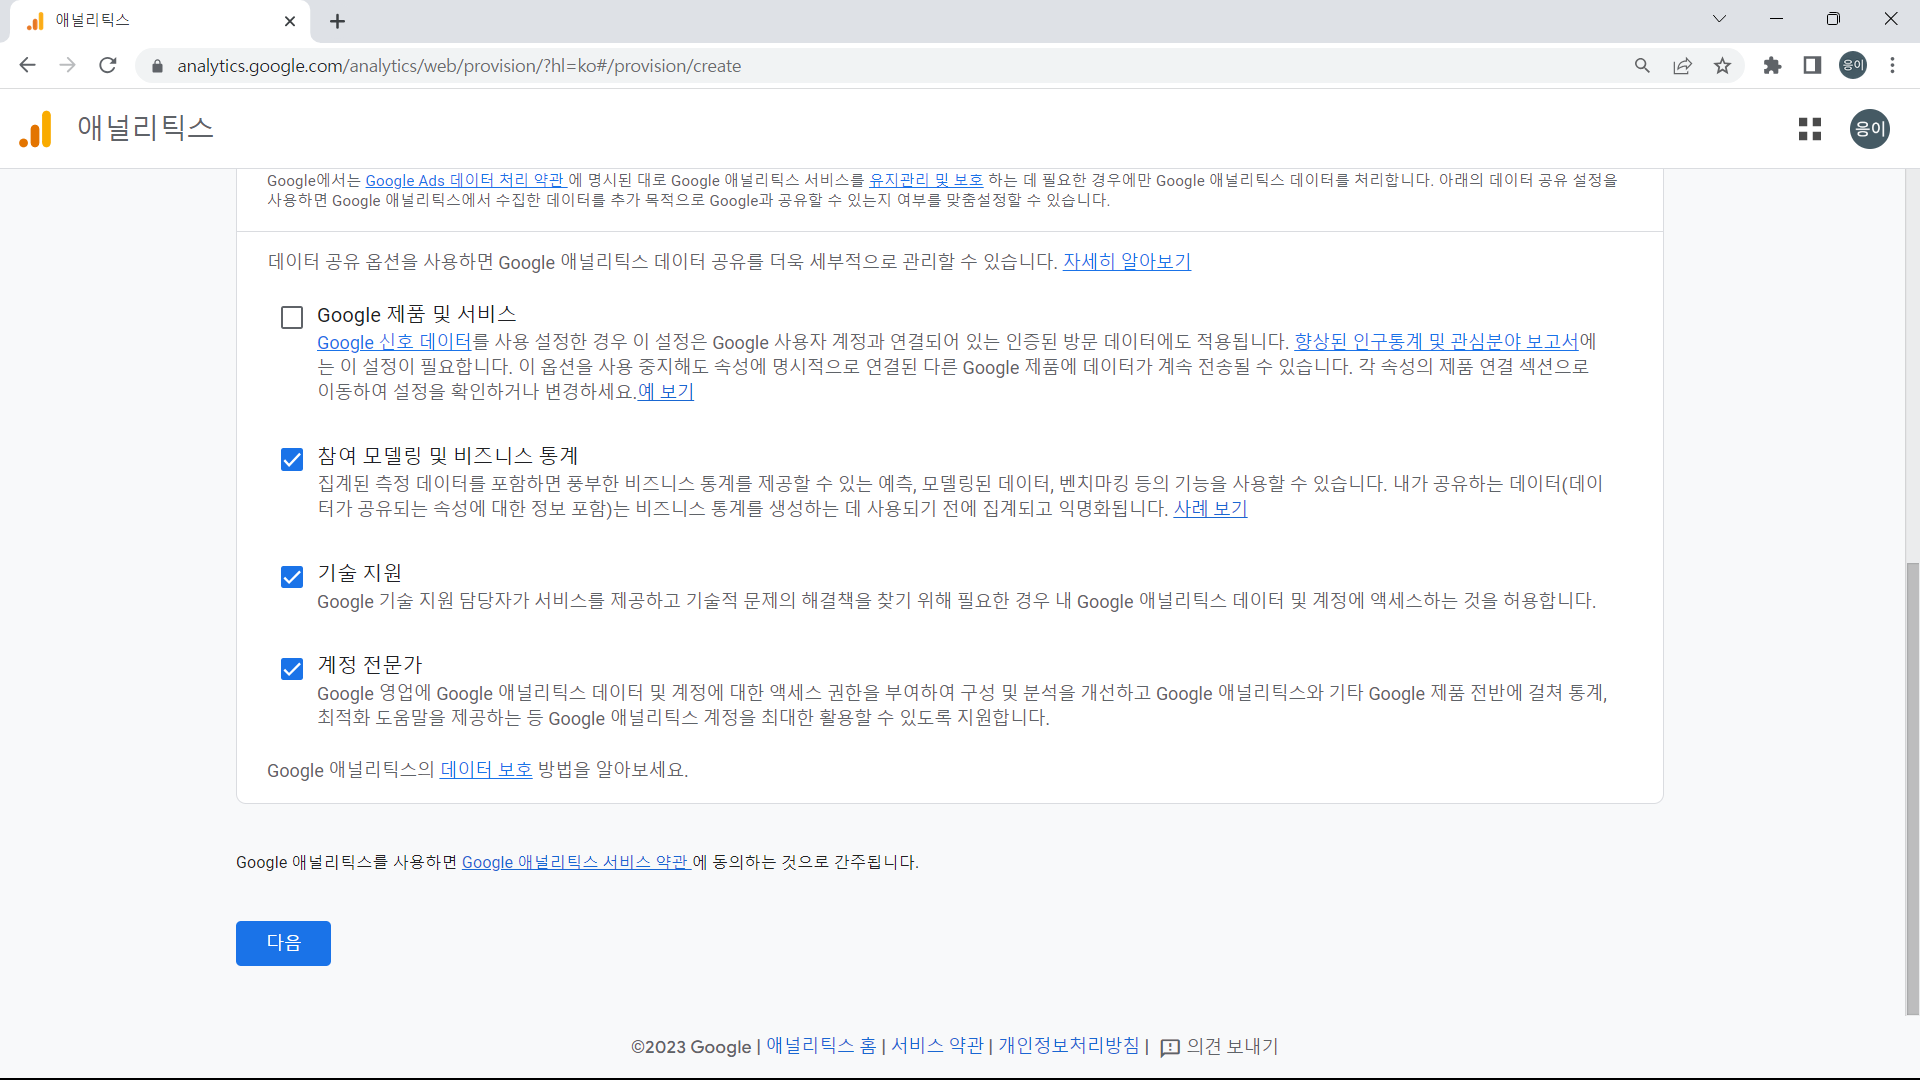Disable the 계정 전문가 option
The image size is (1920, 1080).
pos(291,669)
